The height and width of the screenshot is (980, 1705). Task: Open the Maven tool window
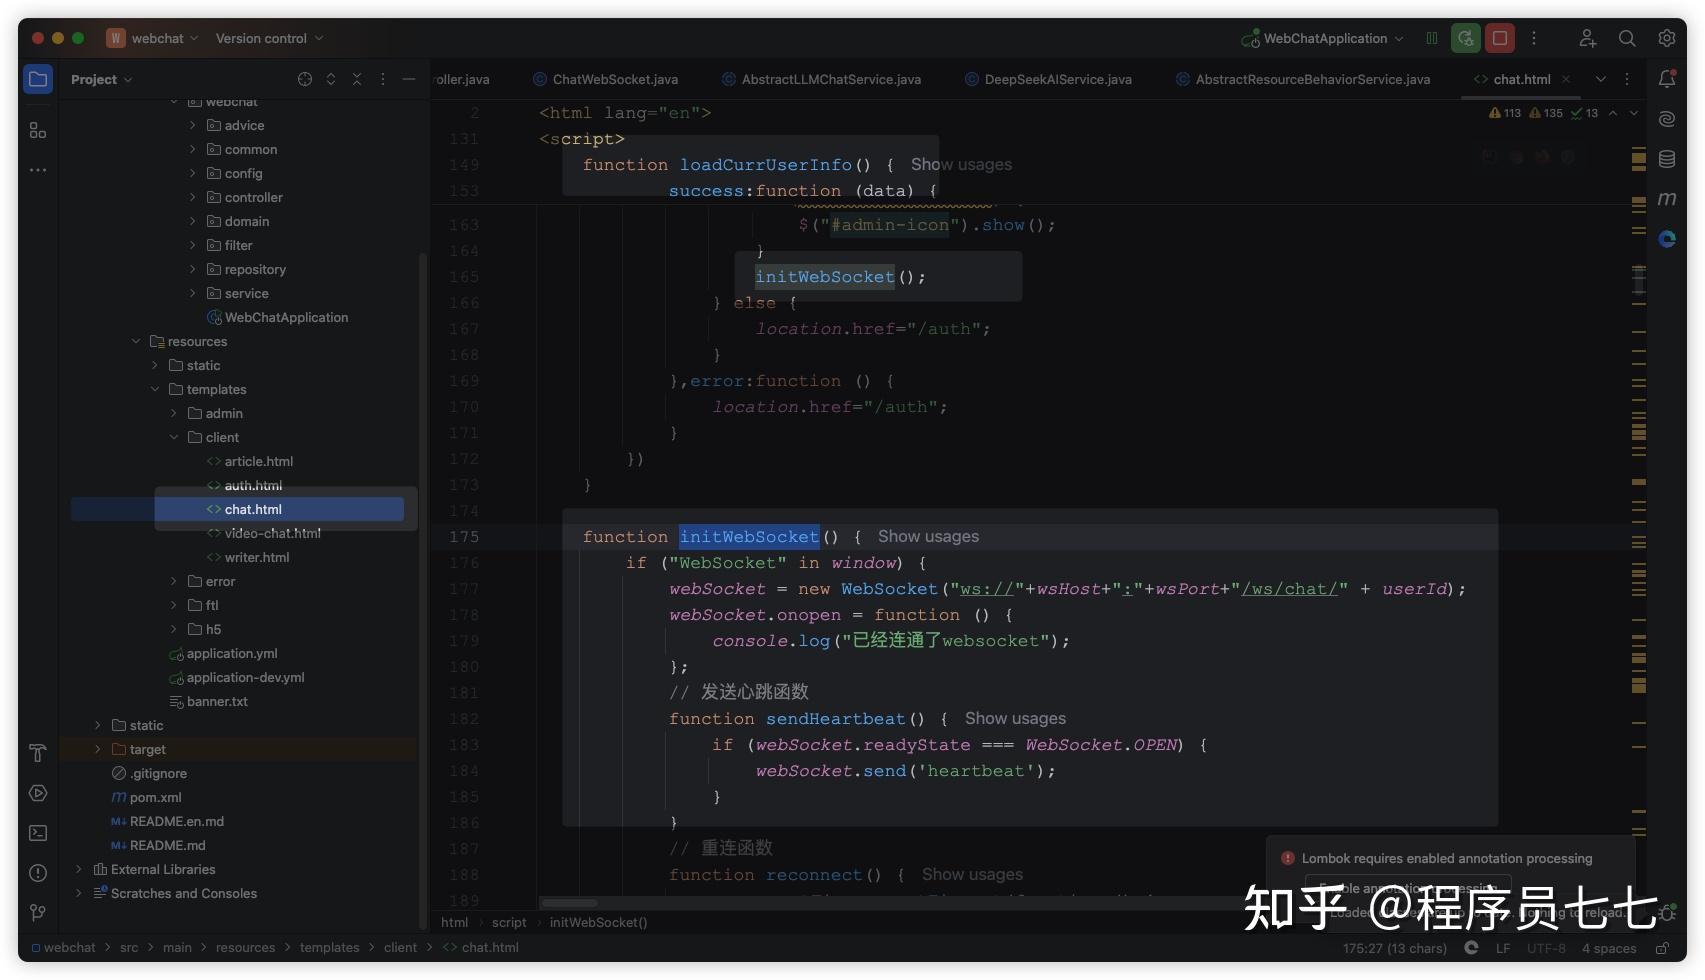1666,198
